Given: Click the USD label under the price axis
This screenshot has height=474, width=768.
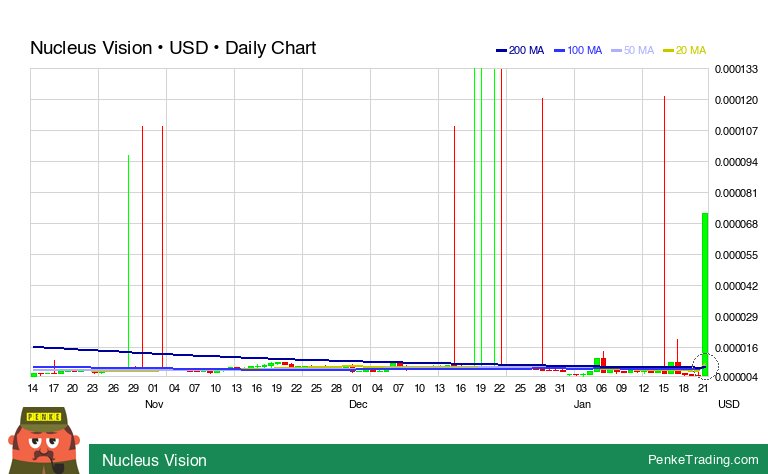Looking at the screenshot, I should point(728,404).
